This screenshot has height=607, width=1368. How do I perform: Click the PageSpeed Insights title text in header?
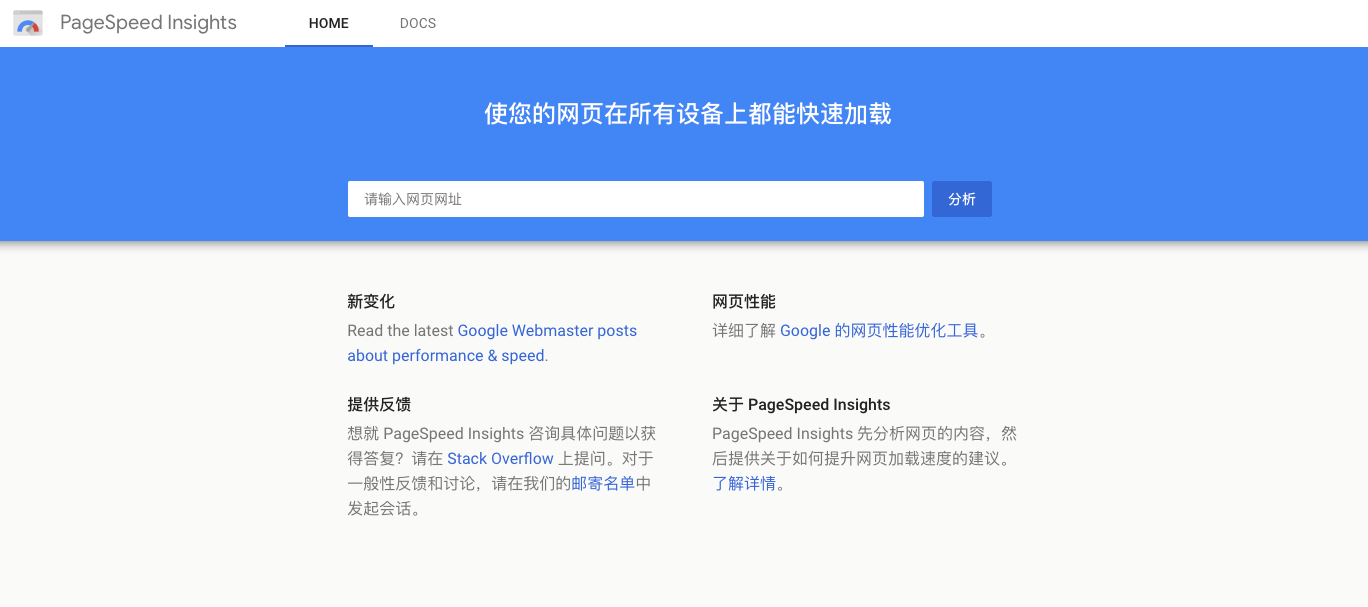coord(148,23)
